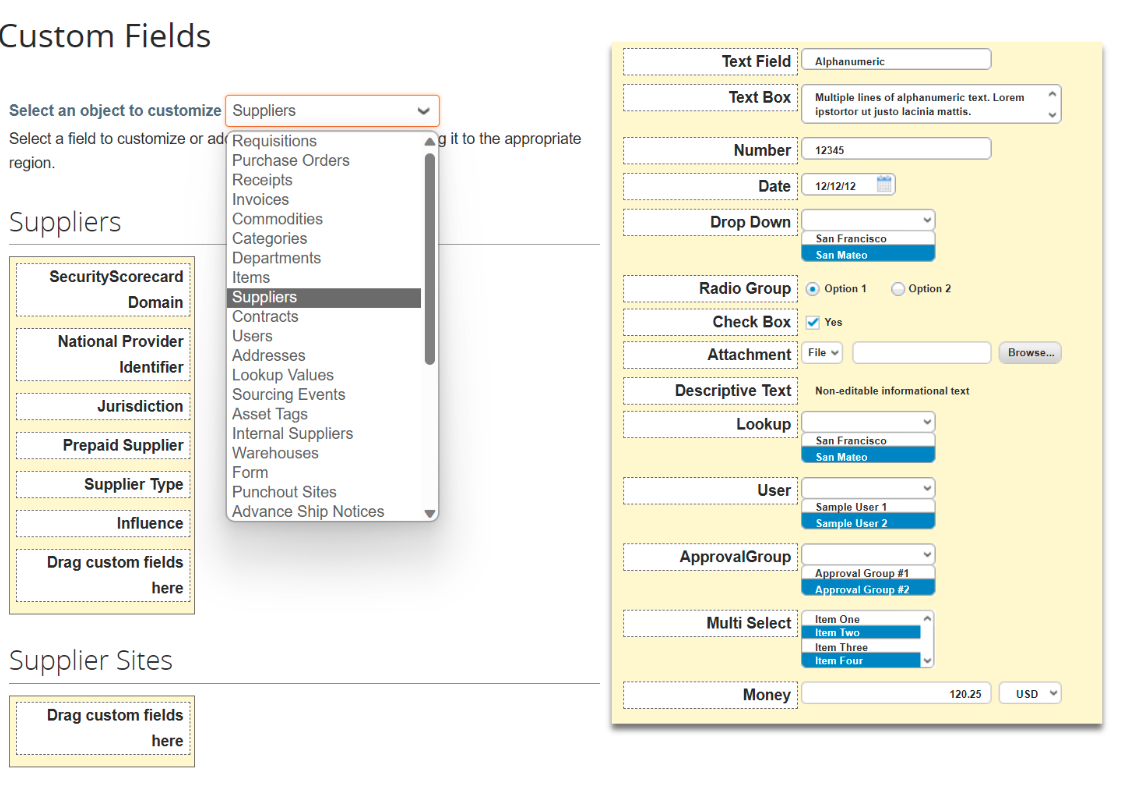The width and height of the screenshot is (1130, 790).
Task: Open the Lookup field dropdown
Action: [868, 421]
